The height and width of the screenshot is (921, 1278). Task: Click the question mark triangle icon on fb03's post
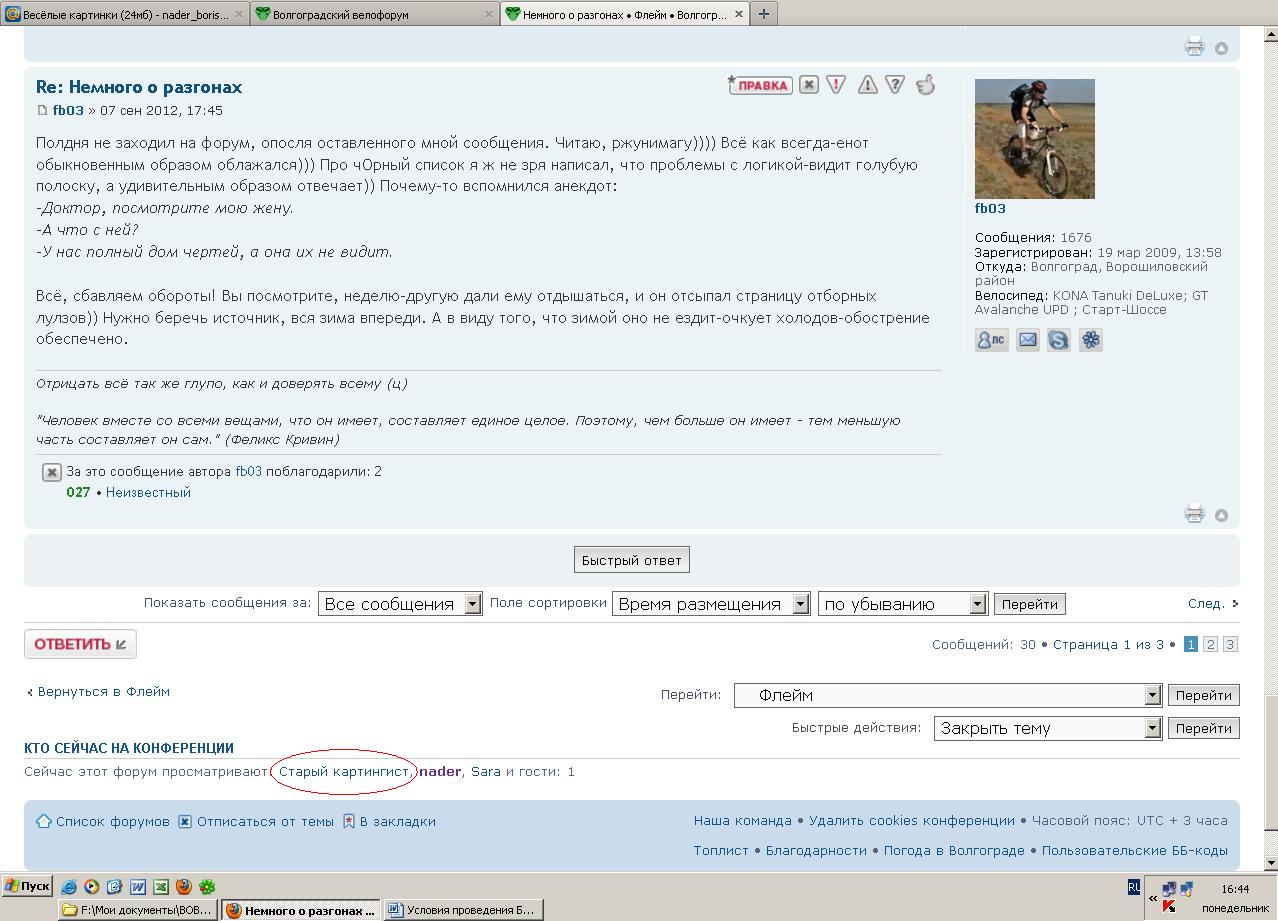click(895, 85)
